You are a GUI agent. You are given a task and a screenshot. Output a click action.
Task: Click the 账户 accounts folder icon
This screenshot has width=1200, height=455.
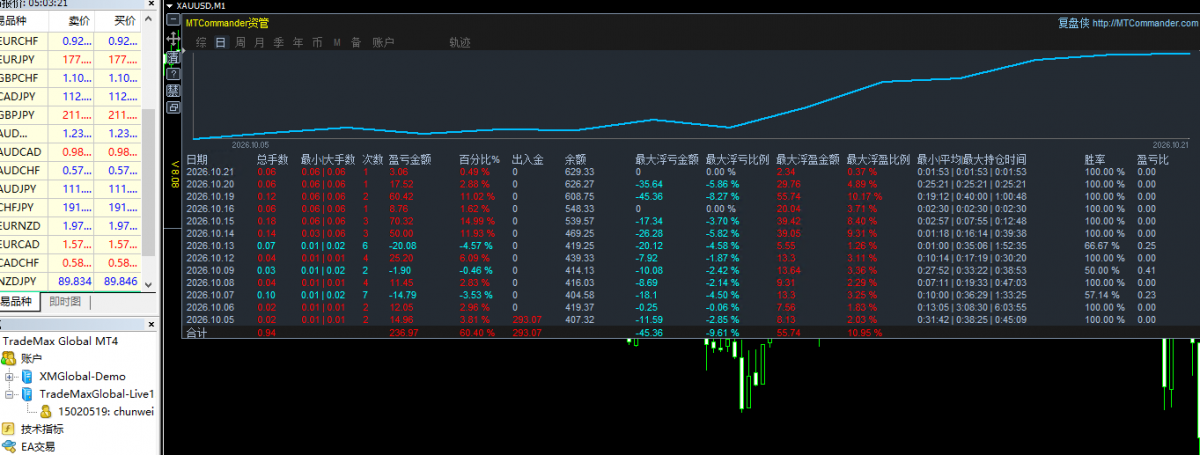pos(9,358)
